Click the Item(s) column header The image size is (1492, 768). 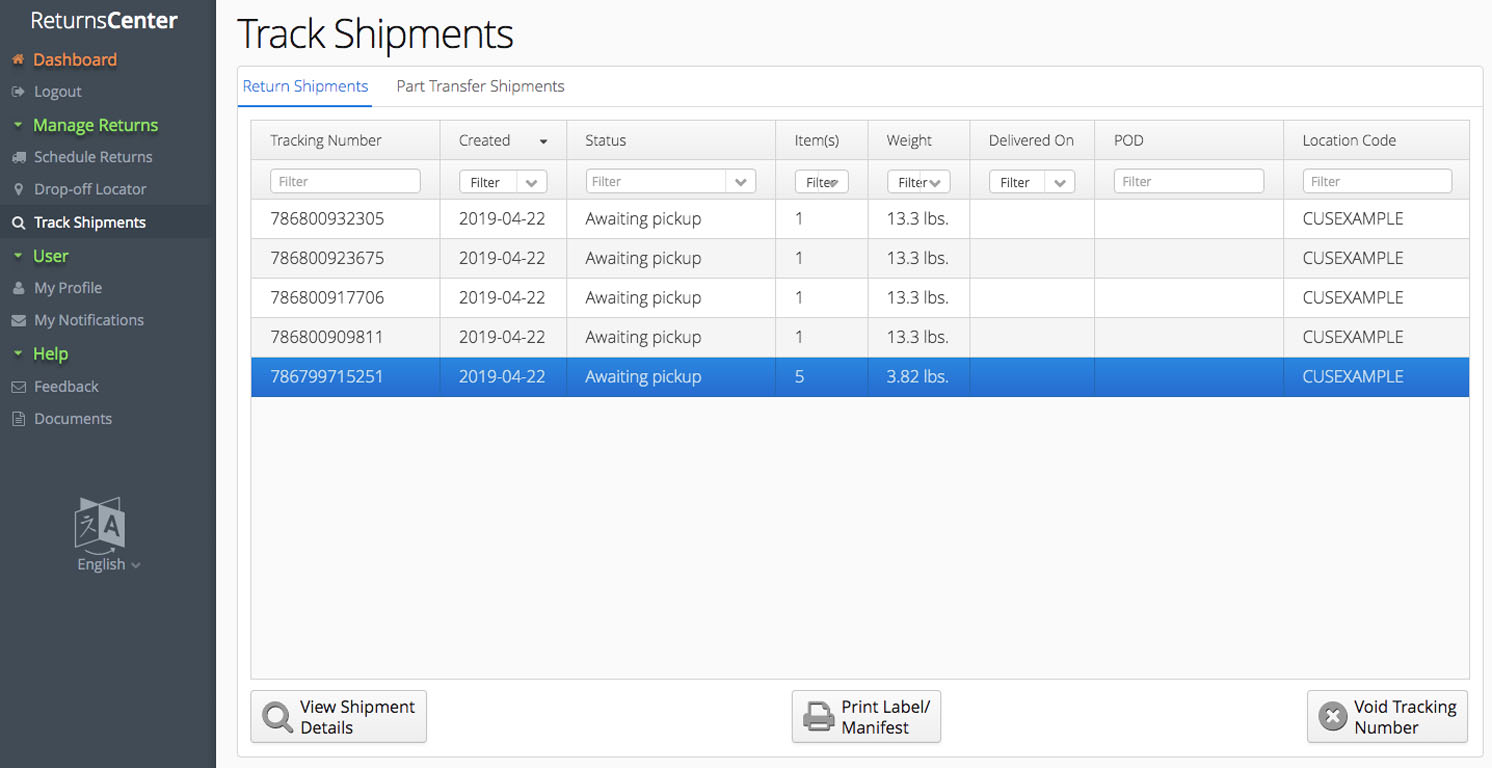[821, 141]
